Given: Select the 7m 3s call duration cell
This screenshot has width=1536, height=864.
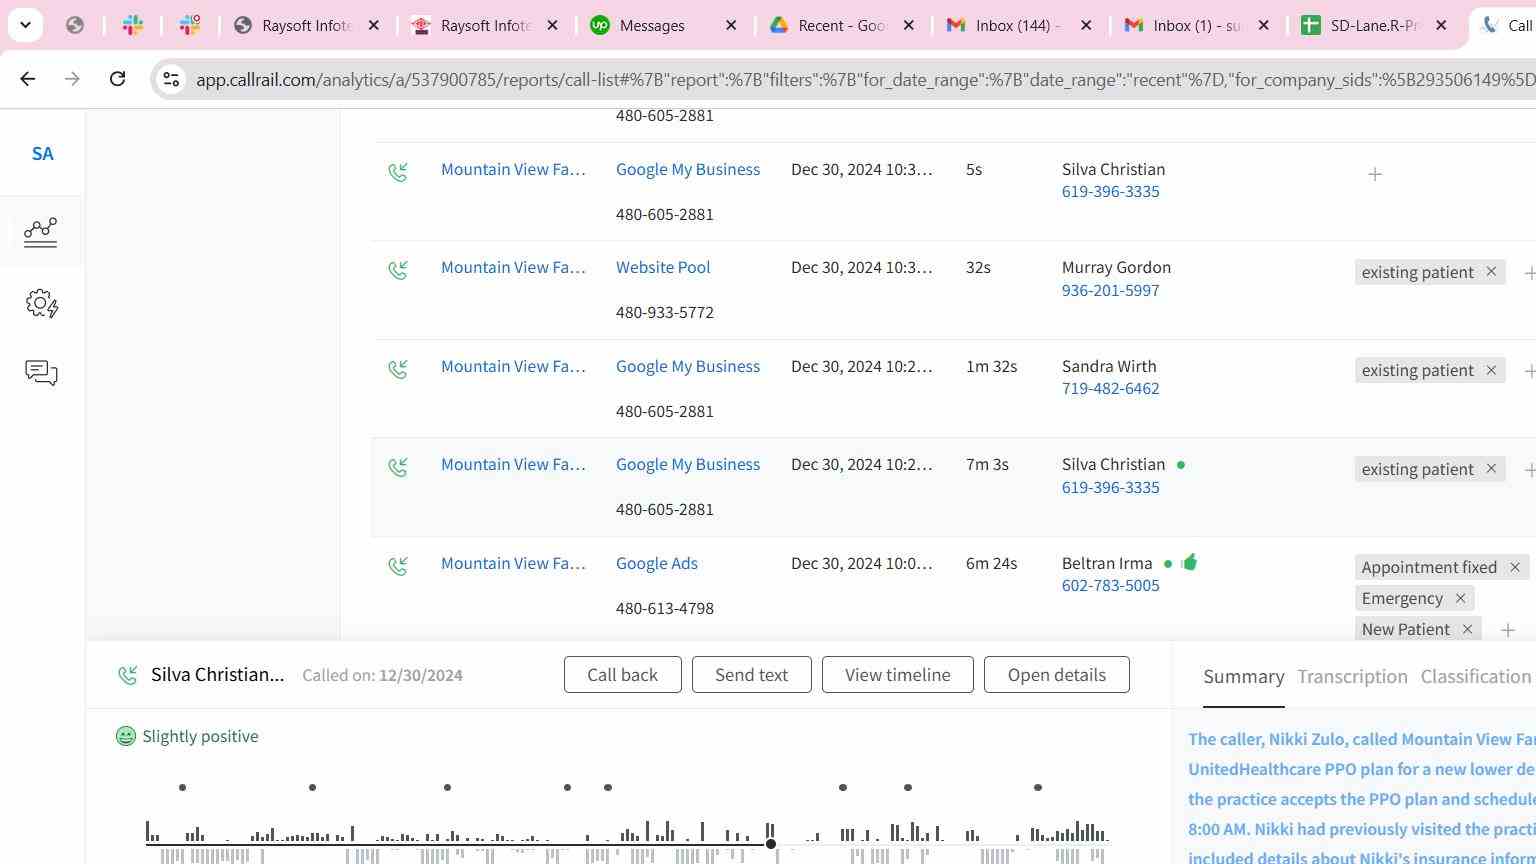Looking at the screenshot, I should [x=987, y=464].
